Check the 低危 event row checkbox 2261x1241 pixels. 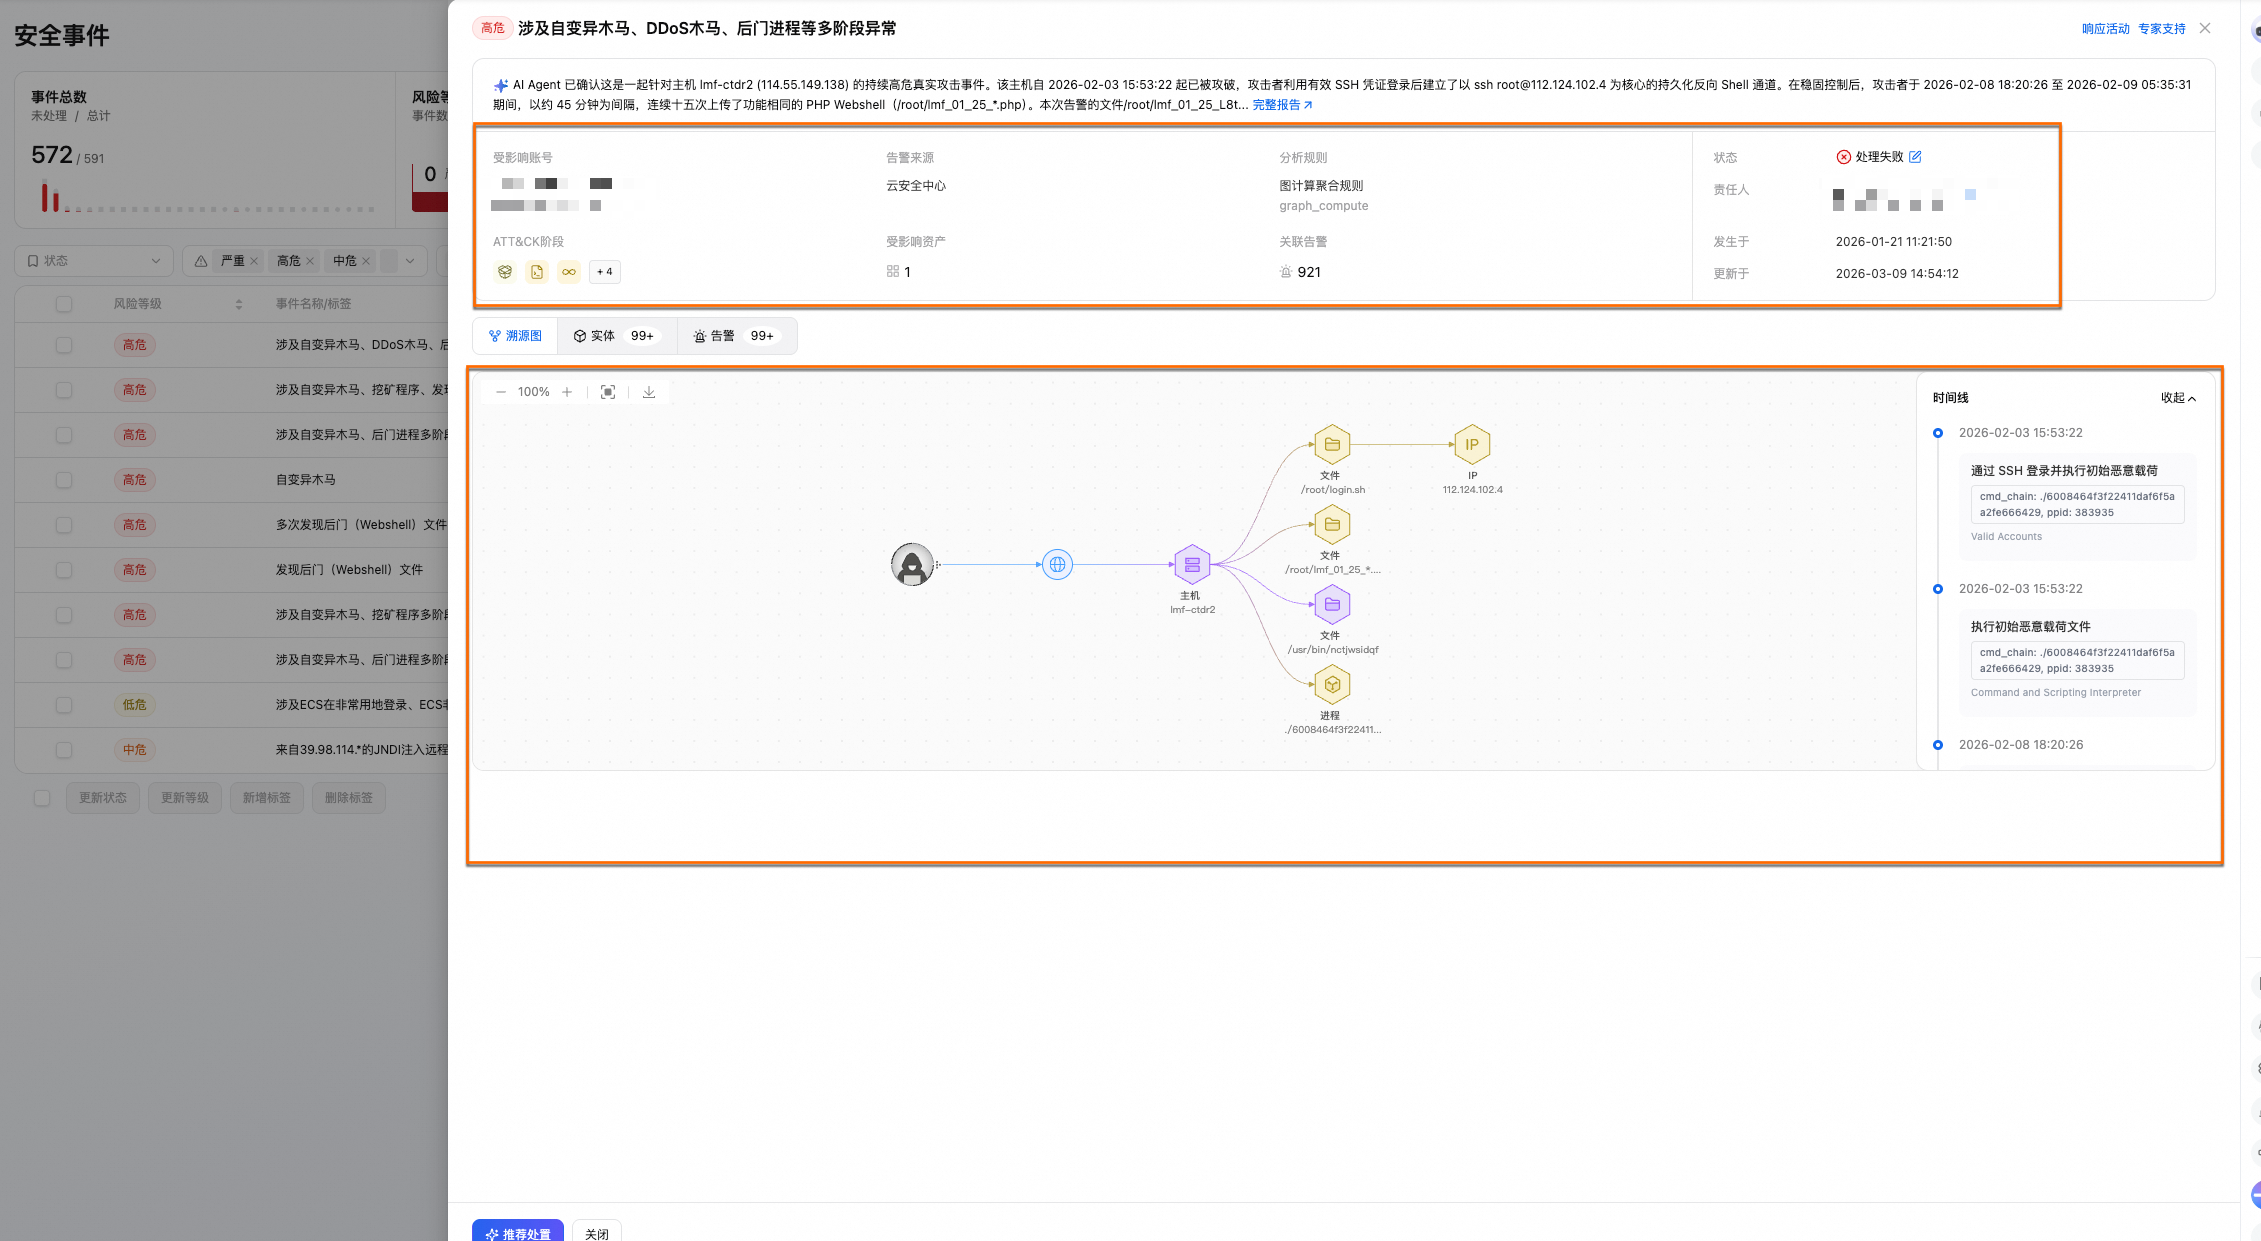64,705
